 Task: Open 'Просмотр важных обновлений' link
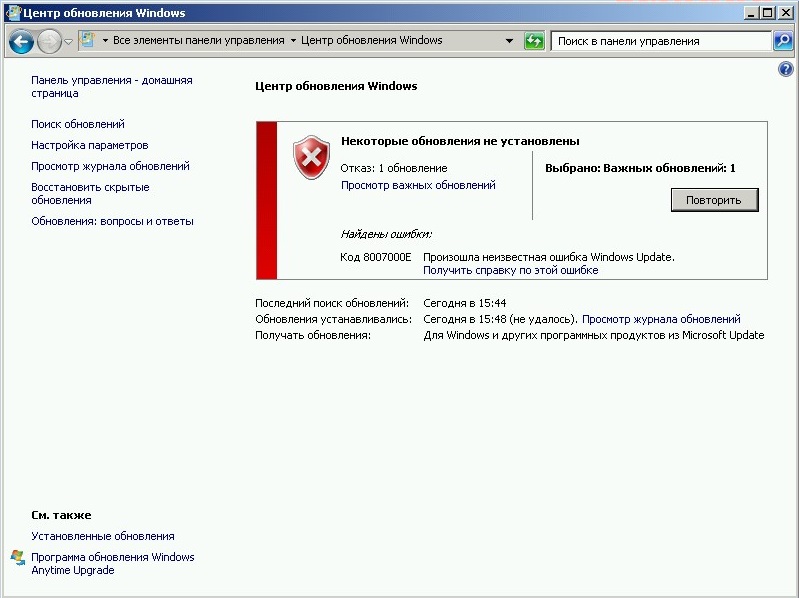[x=418, y=185]
